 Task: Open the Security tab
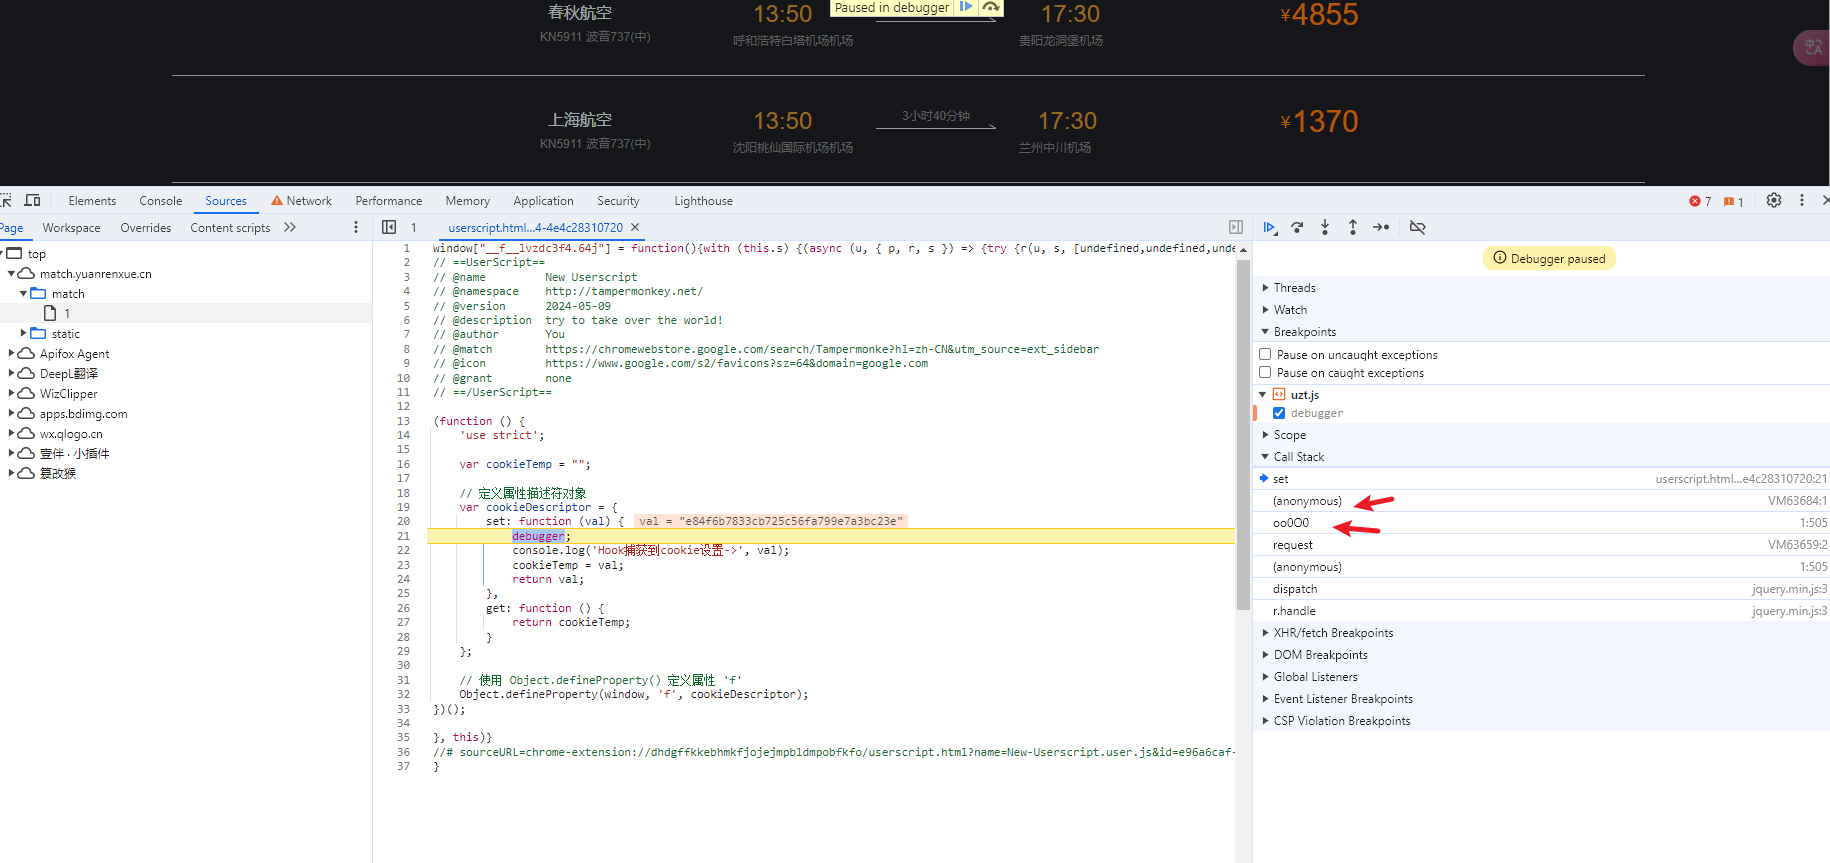pyautogui.click(x=618, y=201)
